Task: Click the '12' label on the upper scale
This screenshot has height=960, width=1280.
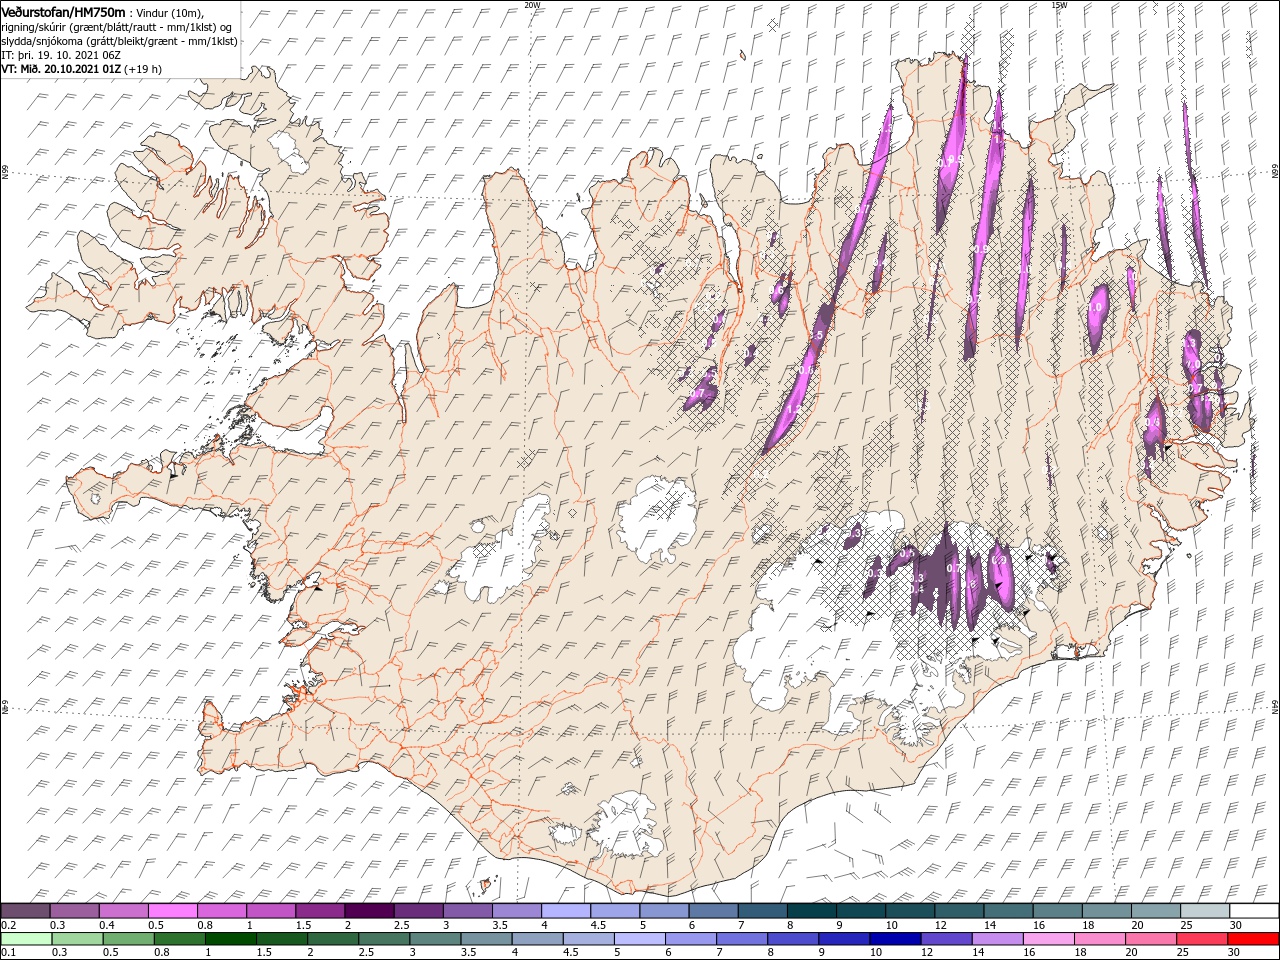Action: click(x=940, y=925)
